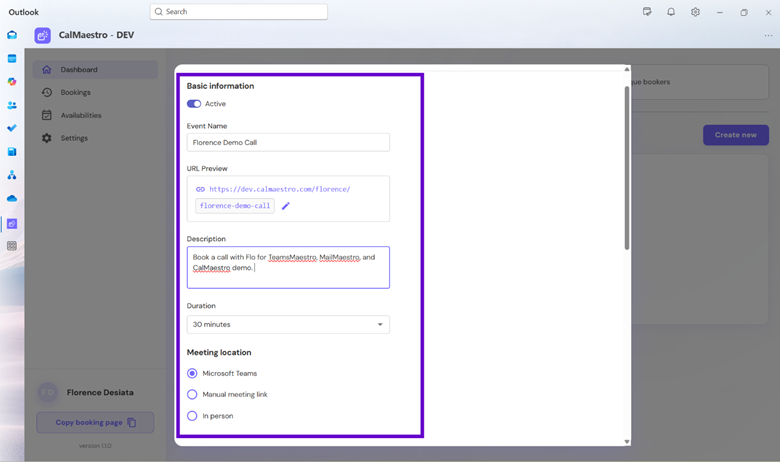Viewport: 780px width, 462px height.
Task: Go to Dashboard in navigation
Action: coord(95,70)
